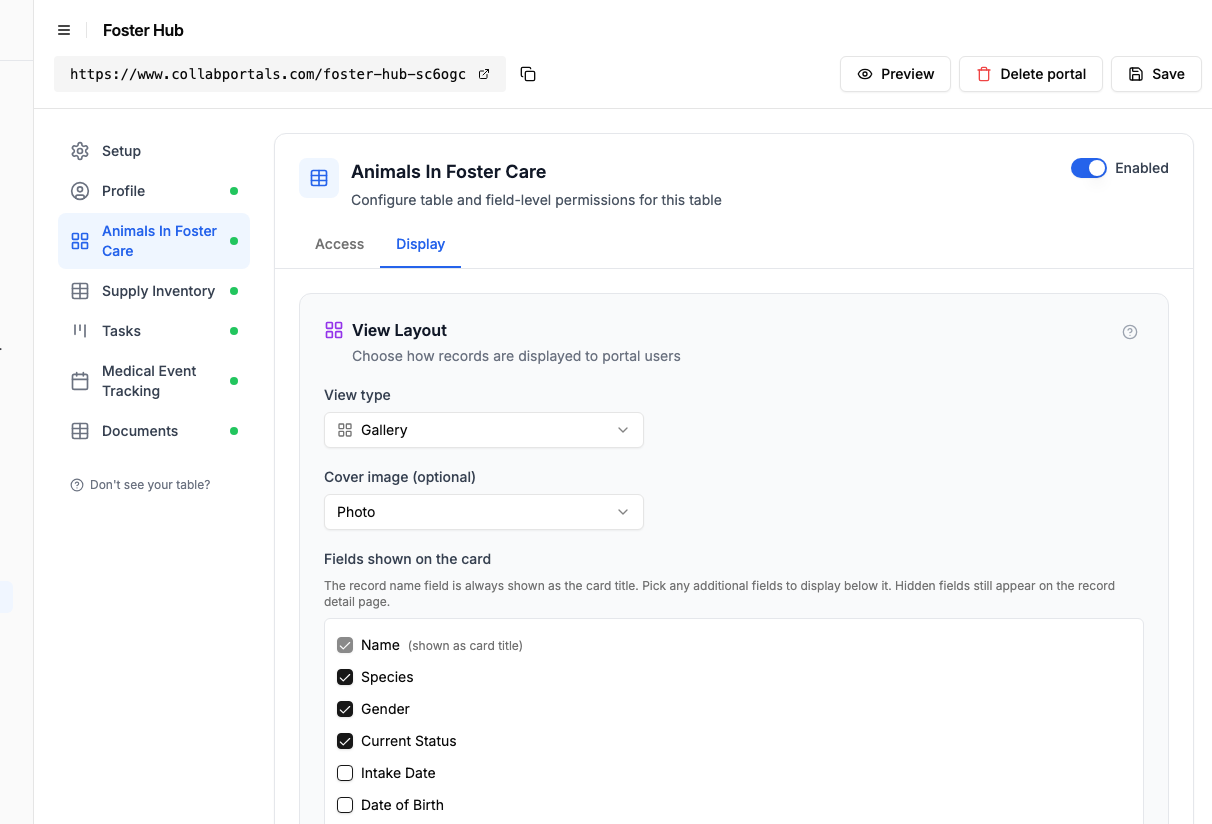Click the Medical Event Tracking calendar icon
This screenshot has height=824, width=1212.
tap(80, 381)
